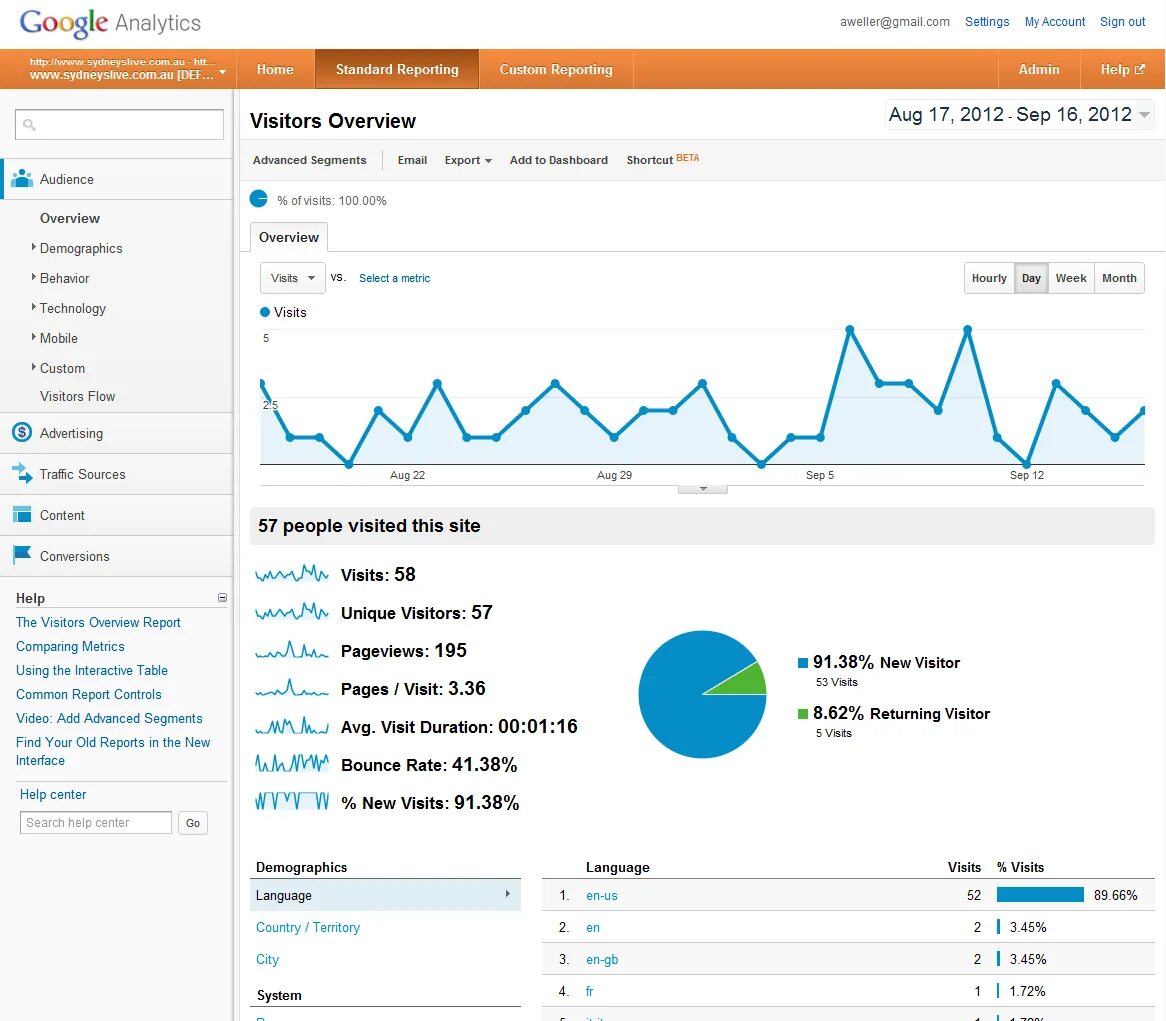
Task: Open The Visitors Overview Report help link
Action: click(98, 622)
